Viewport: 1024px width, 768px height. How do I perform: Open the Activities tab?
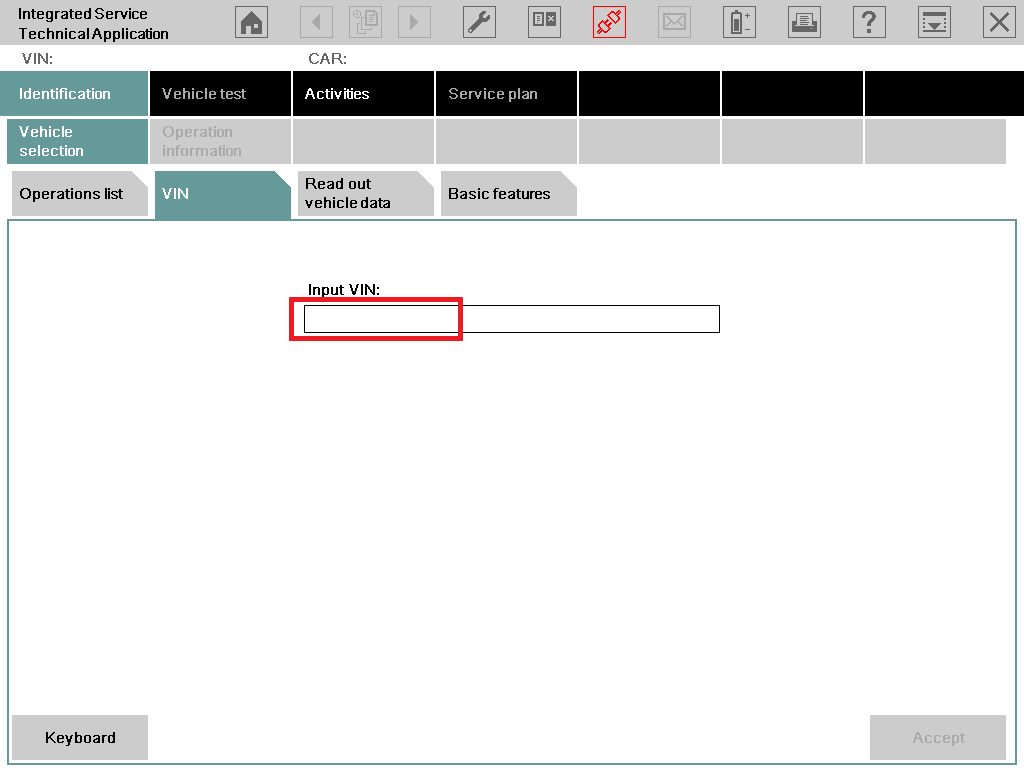click(x=364, y=93)
